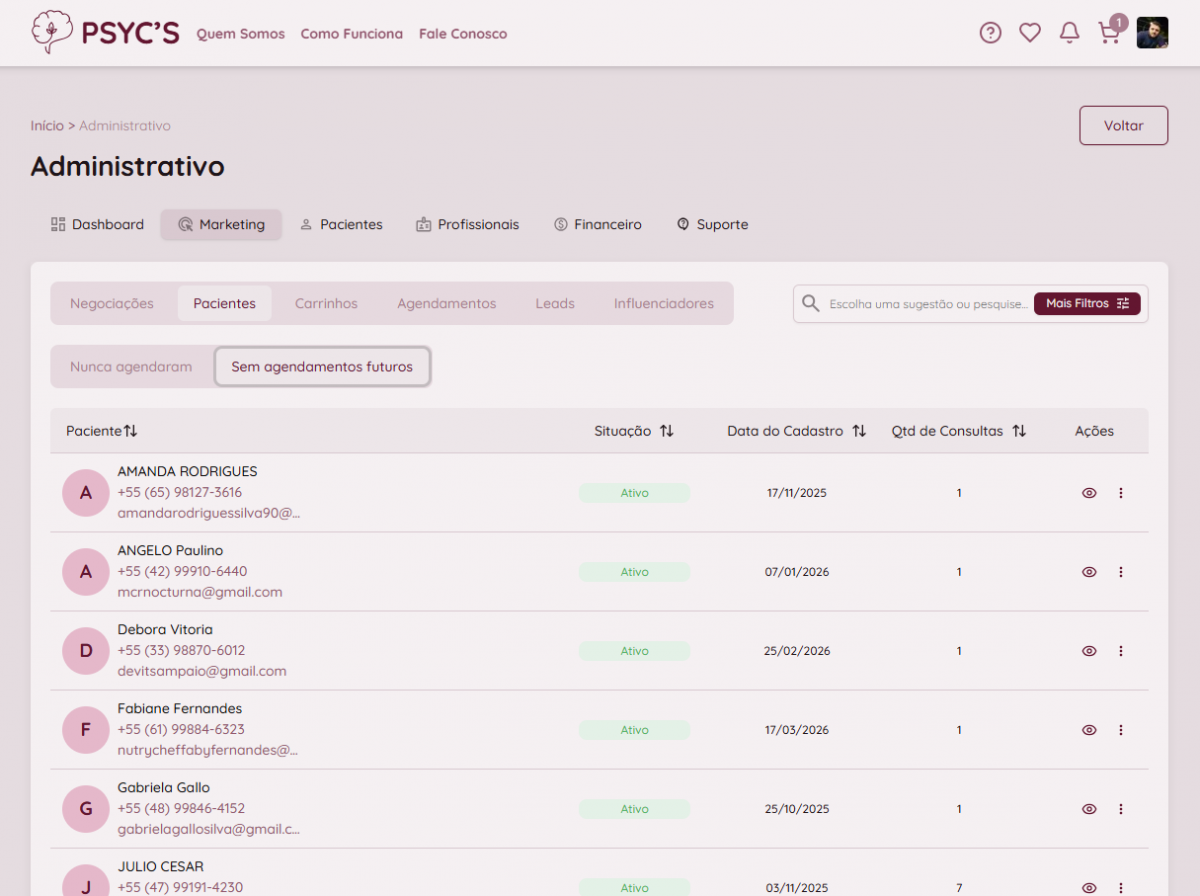View Amanda Rodrigues details eye icon
1200x896 pixels.
pyautogui.click(x=1089, y=493)
